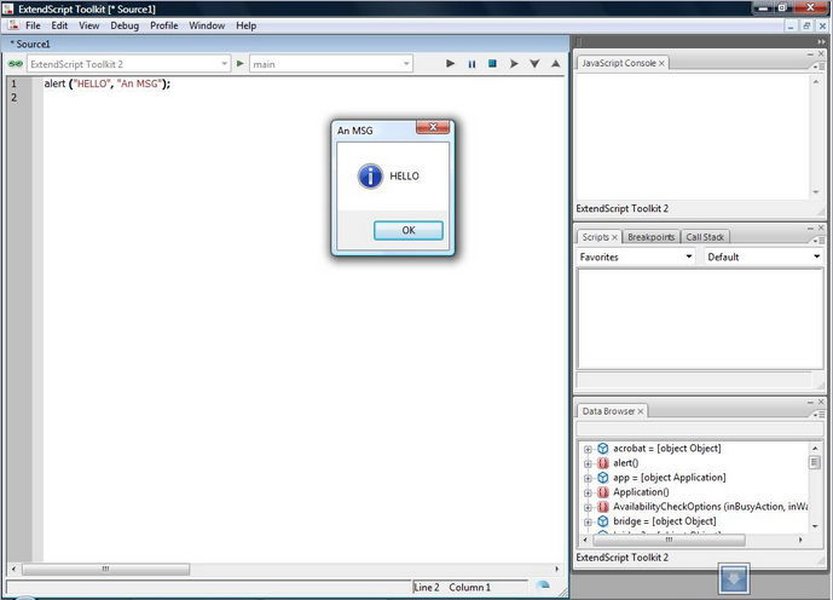The width and height of the screenshot is (833, 600).
Task: Click the Step Out up-arrow icon
Action: (x=555, y=64)
